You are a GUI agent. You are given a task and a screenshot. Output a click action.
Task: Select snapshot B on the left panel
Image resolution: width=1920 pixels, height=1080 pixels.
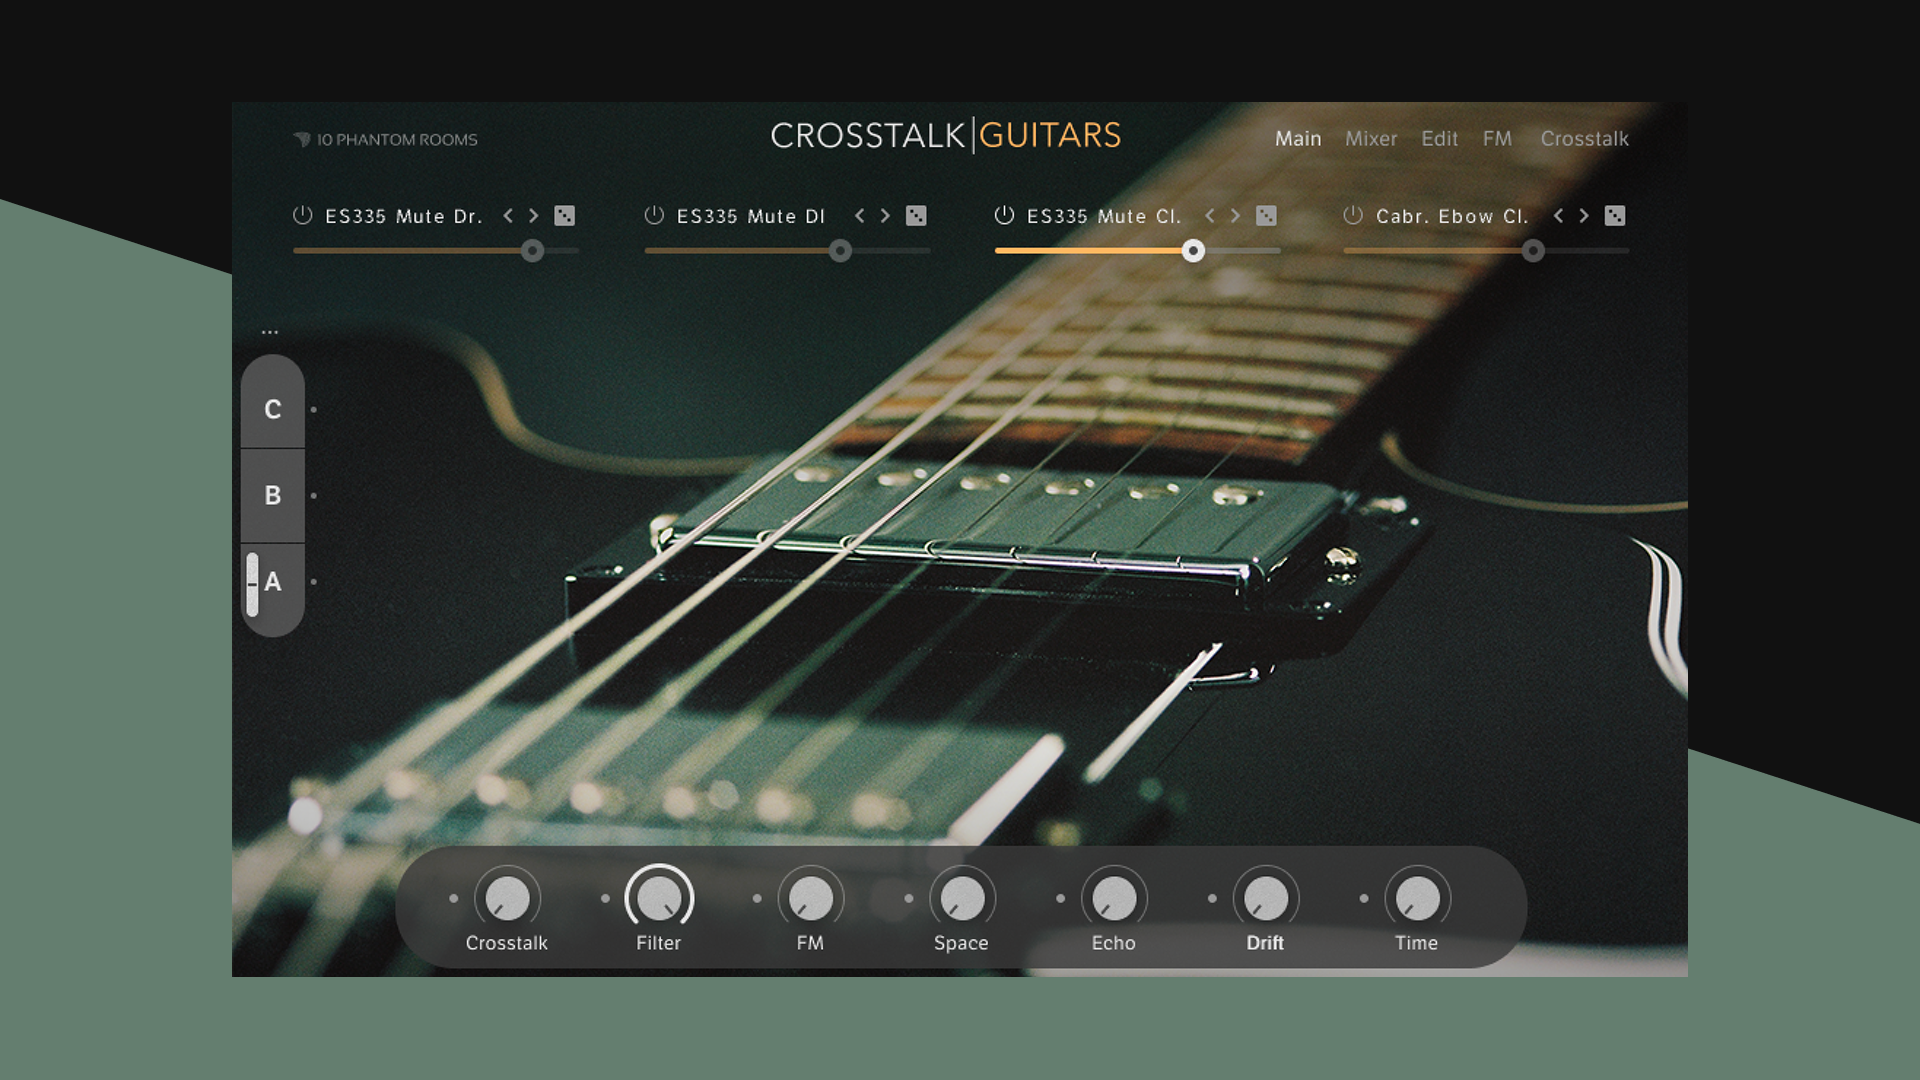pos(272,494)
